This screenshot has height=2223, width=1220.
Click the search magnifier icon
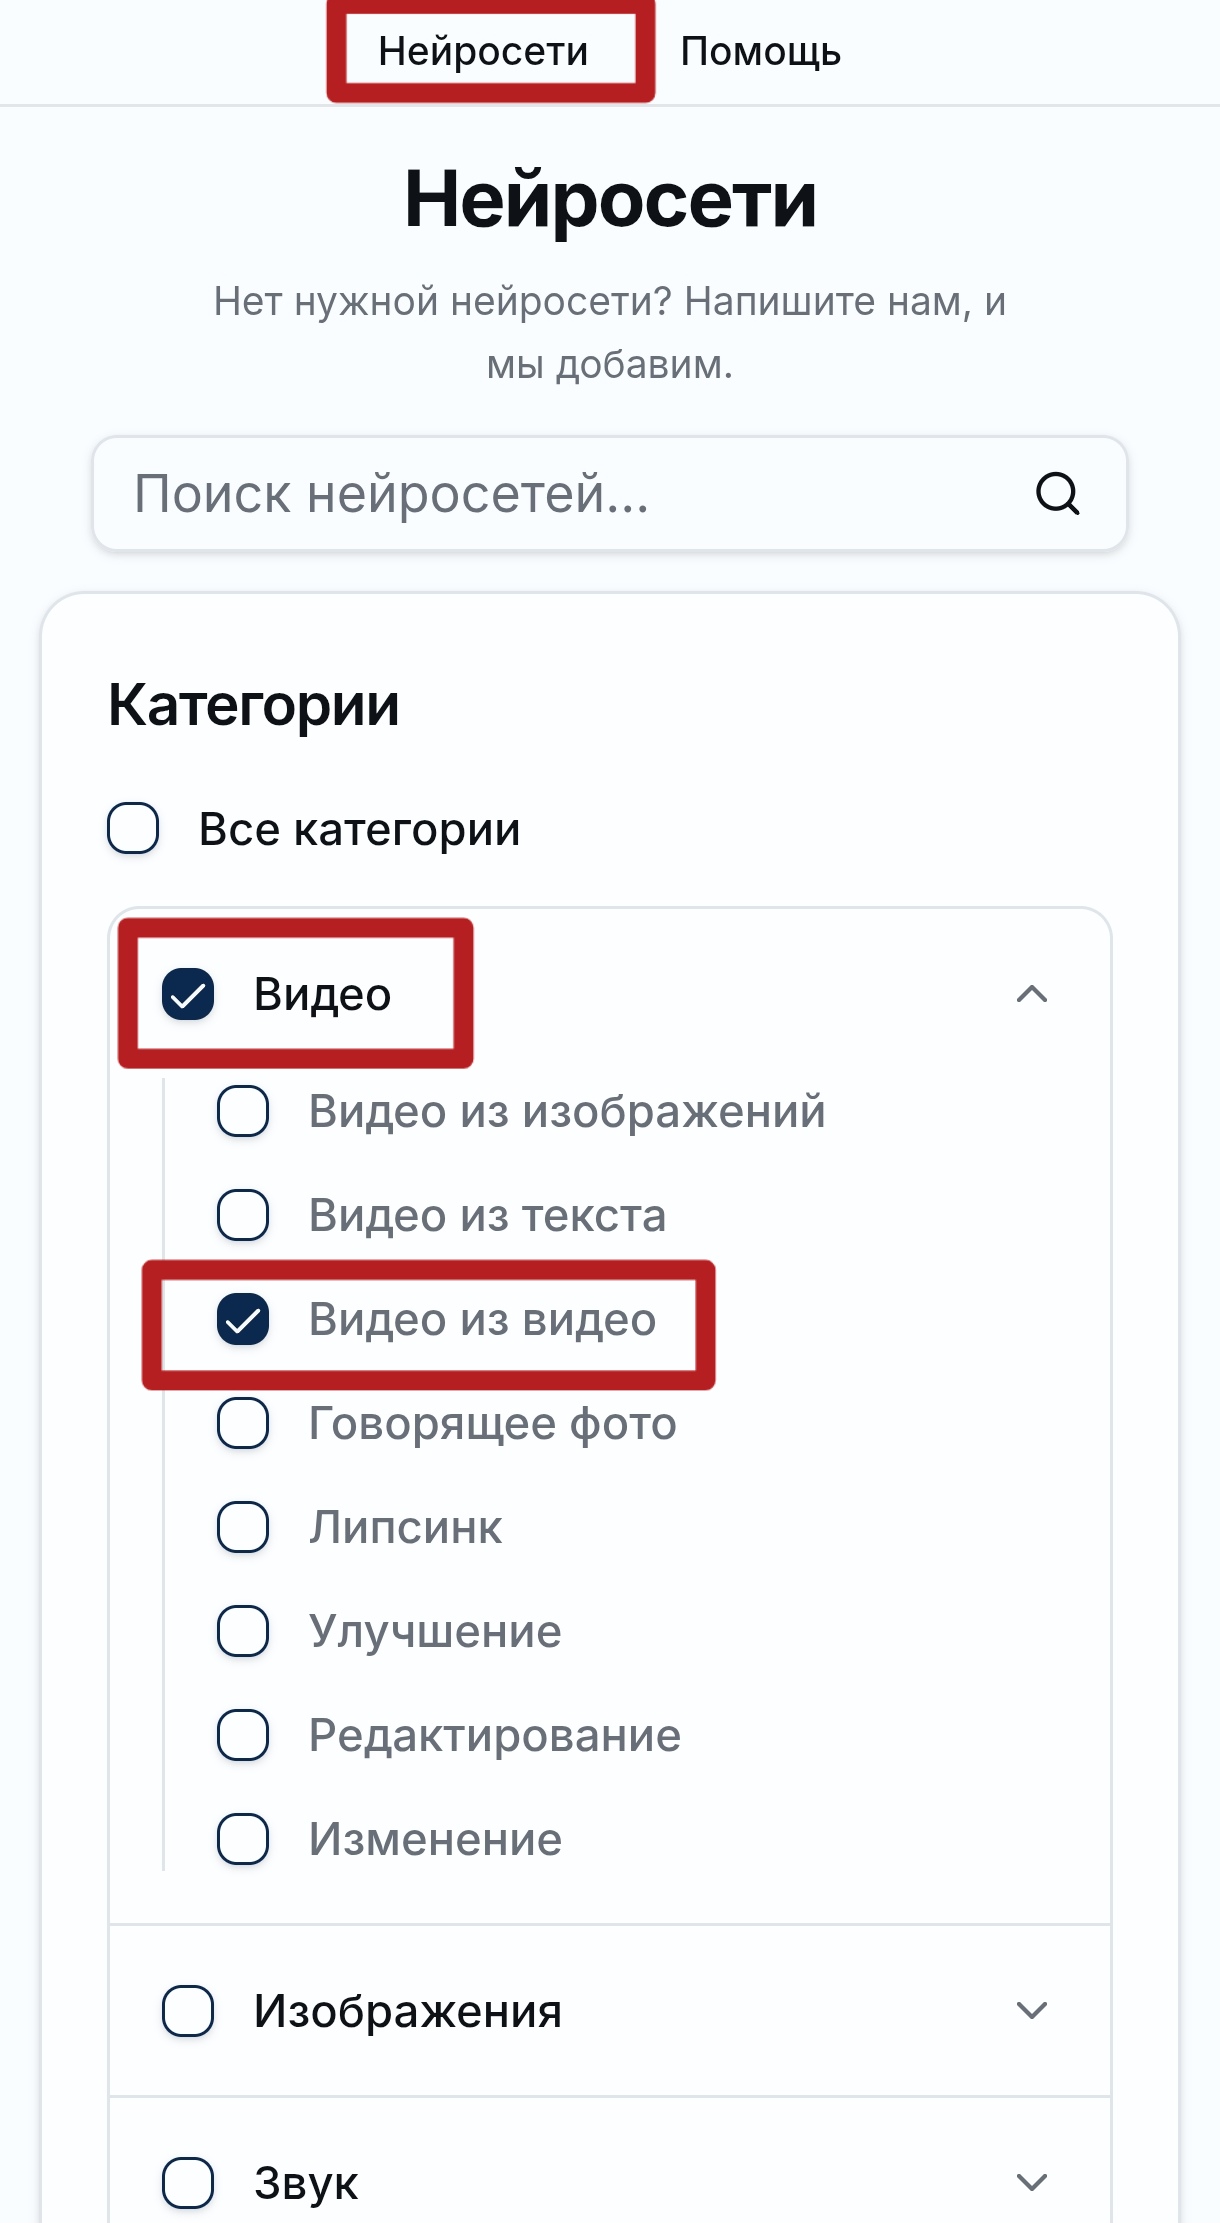pos(1056,493)
